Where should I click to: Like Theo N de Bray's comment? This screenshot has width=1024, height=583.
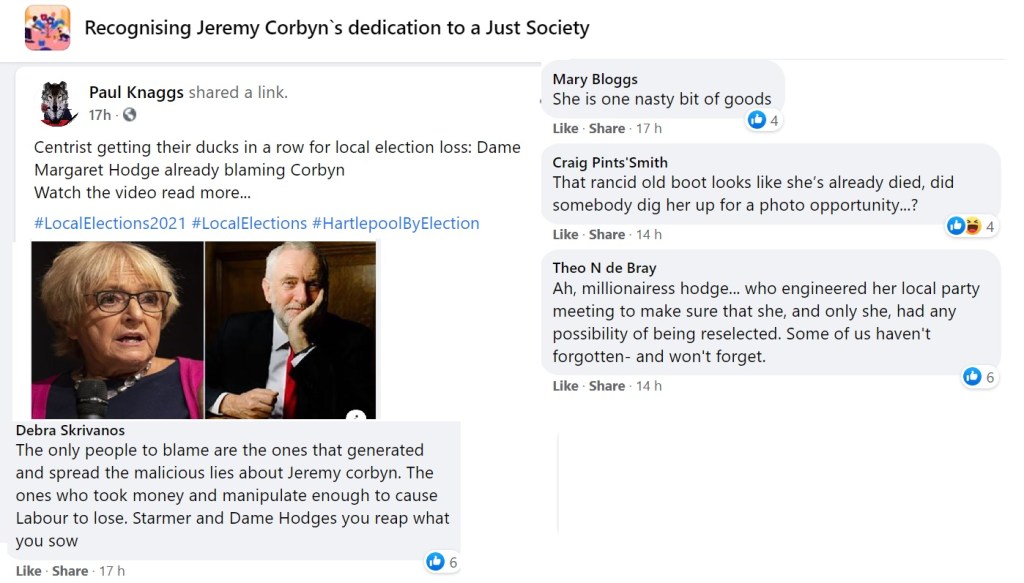[565, 385]
